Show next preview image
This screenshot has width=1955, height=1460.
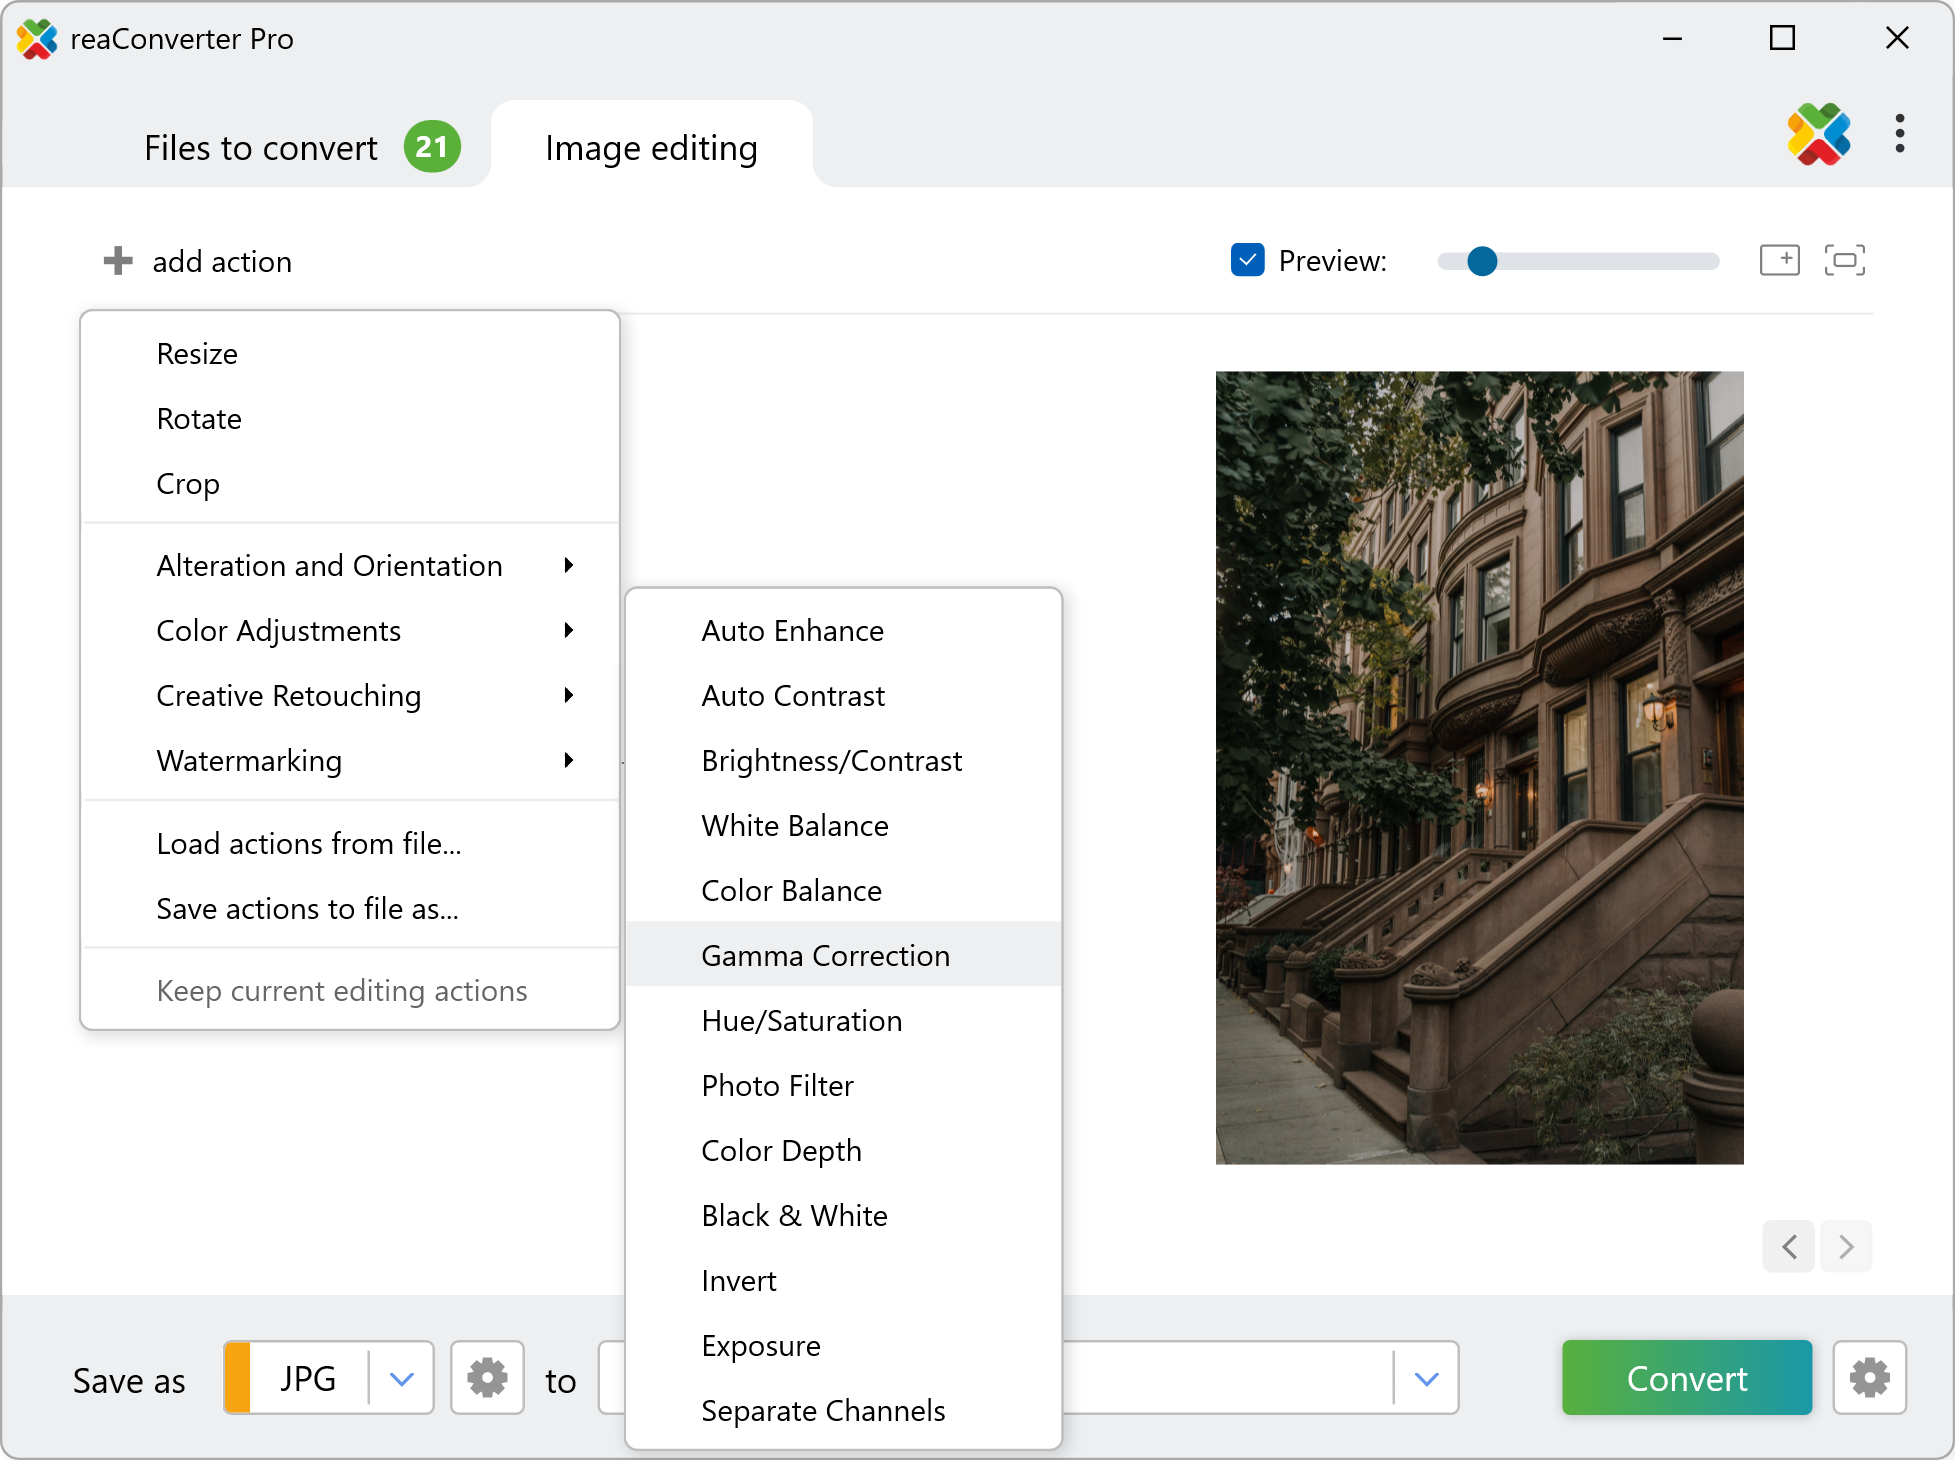[1846, 1246]
